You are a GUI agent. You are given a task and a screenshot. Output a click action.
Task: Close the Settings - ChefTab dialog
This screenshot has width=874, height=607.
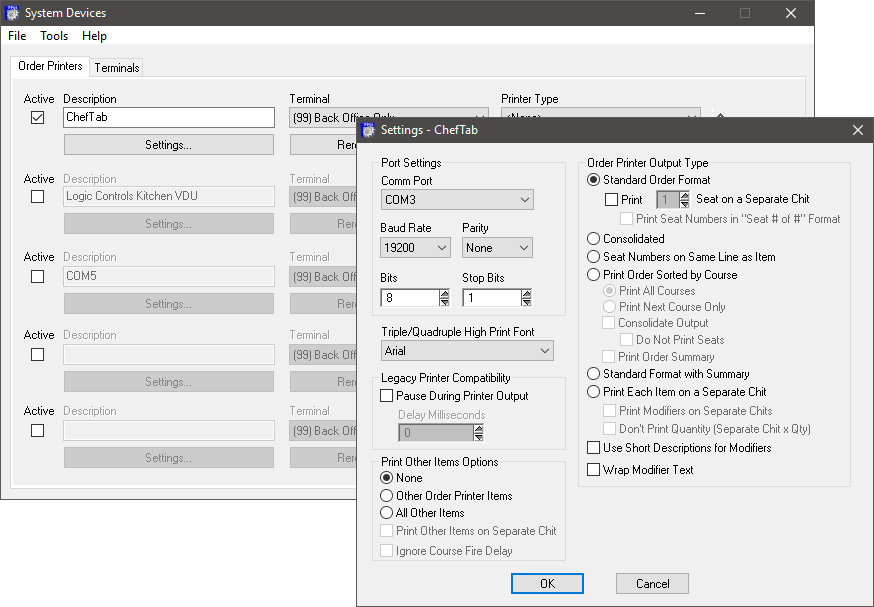click(858, 130)
